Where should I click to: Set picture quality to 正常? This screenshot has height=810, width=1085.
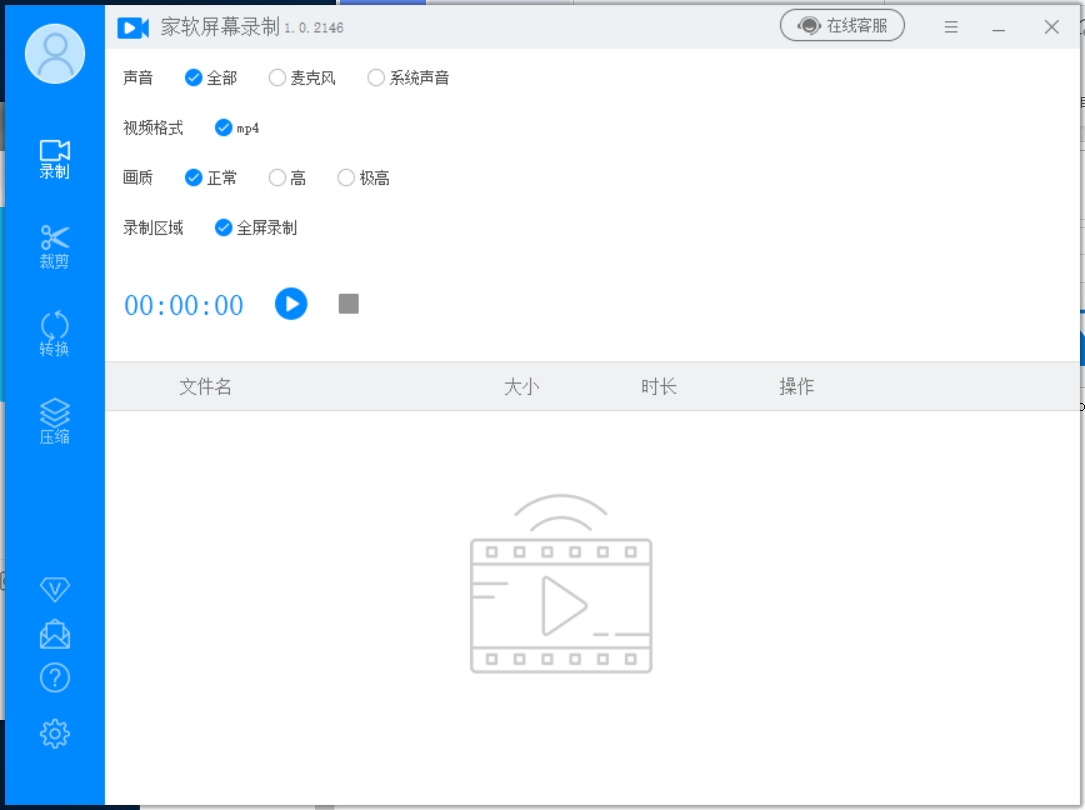coord(194,178)
